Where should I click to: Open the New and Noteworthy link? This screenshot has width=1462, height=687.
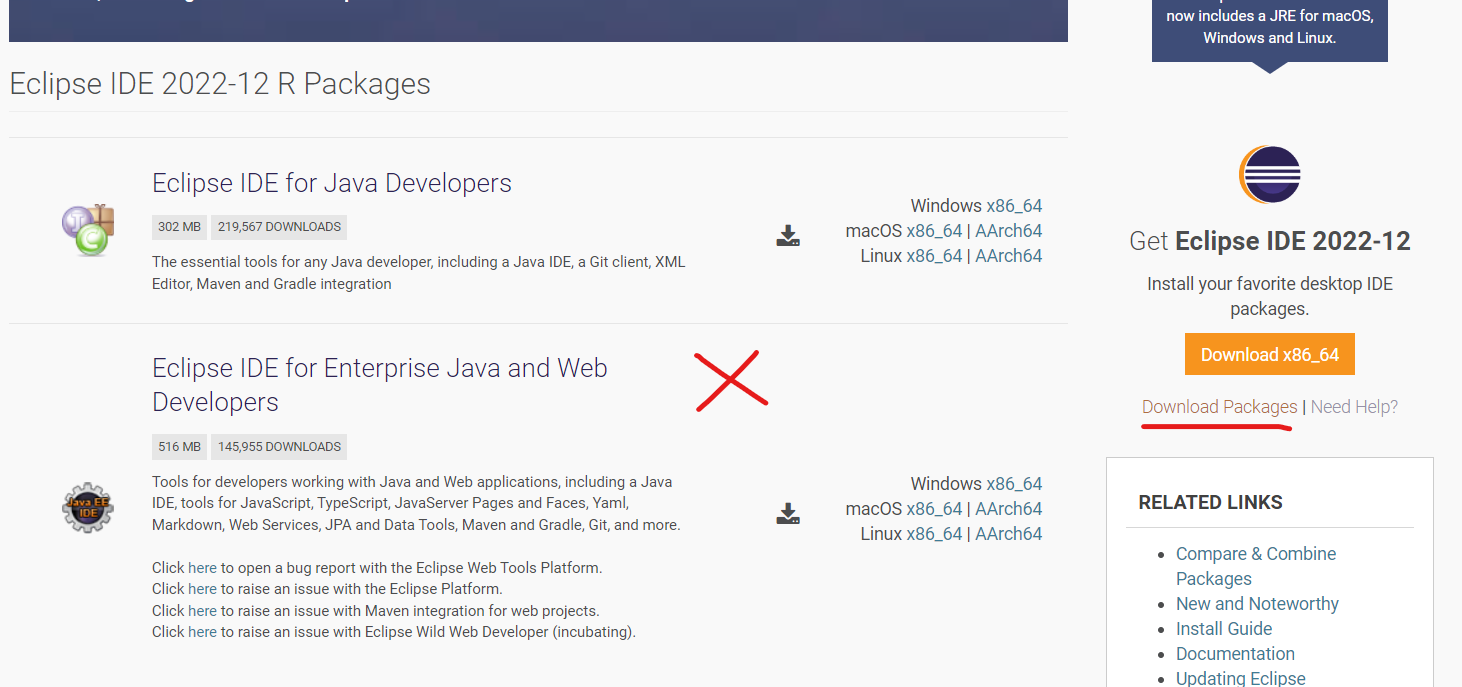pos(1257,604)
